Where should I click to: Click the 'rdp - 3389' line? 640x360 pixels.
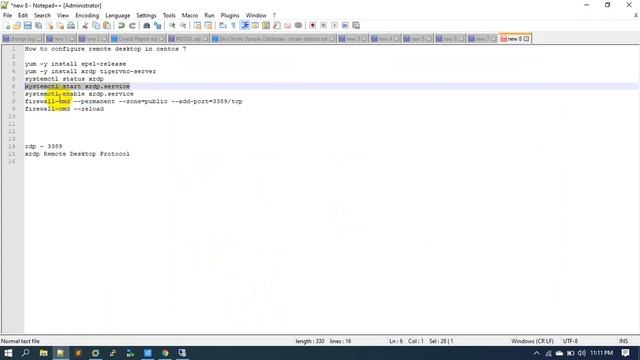(x=44, y=146)
